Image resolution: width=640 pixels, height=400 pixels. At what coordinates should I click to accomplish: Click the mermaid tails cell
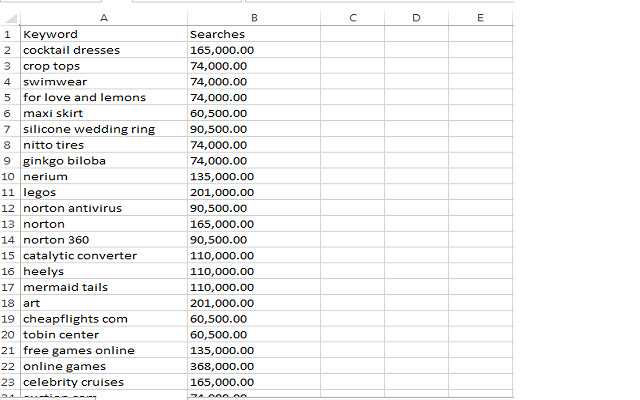[x=104, y=287]
